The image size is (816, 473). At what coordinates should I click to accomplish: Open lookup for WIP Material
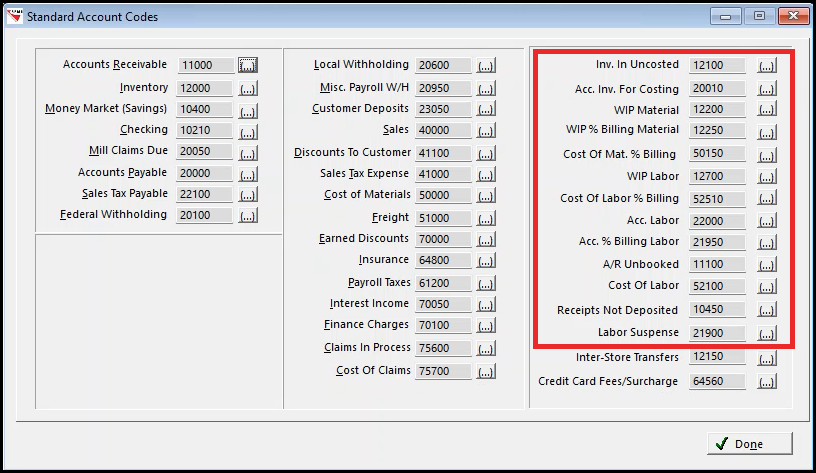pos(766,109)
